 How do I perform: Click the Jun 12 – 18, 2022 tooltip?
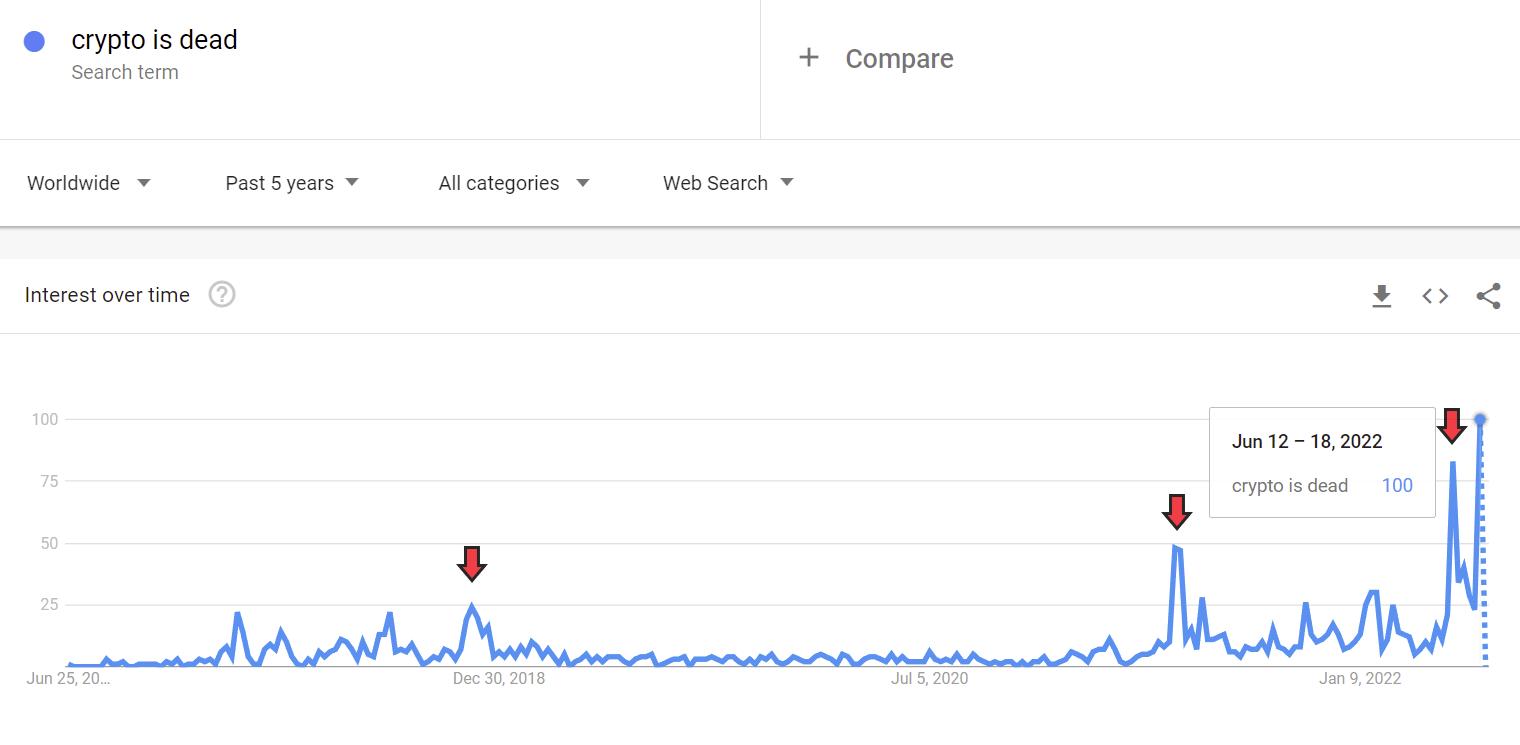pos(1321,462)
